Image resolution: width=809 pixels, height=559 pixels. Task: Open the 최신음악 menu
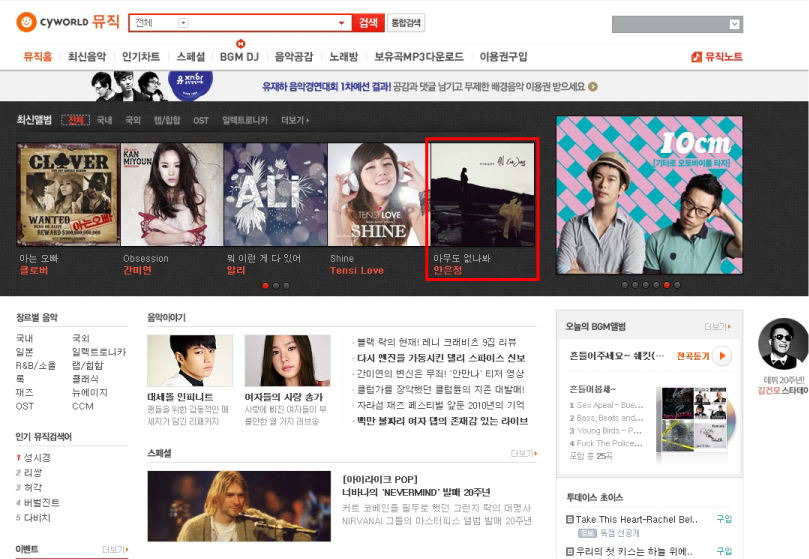(x=87, y=57)
